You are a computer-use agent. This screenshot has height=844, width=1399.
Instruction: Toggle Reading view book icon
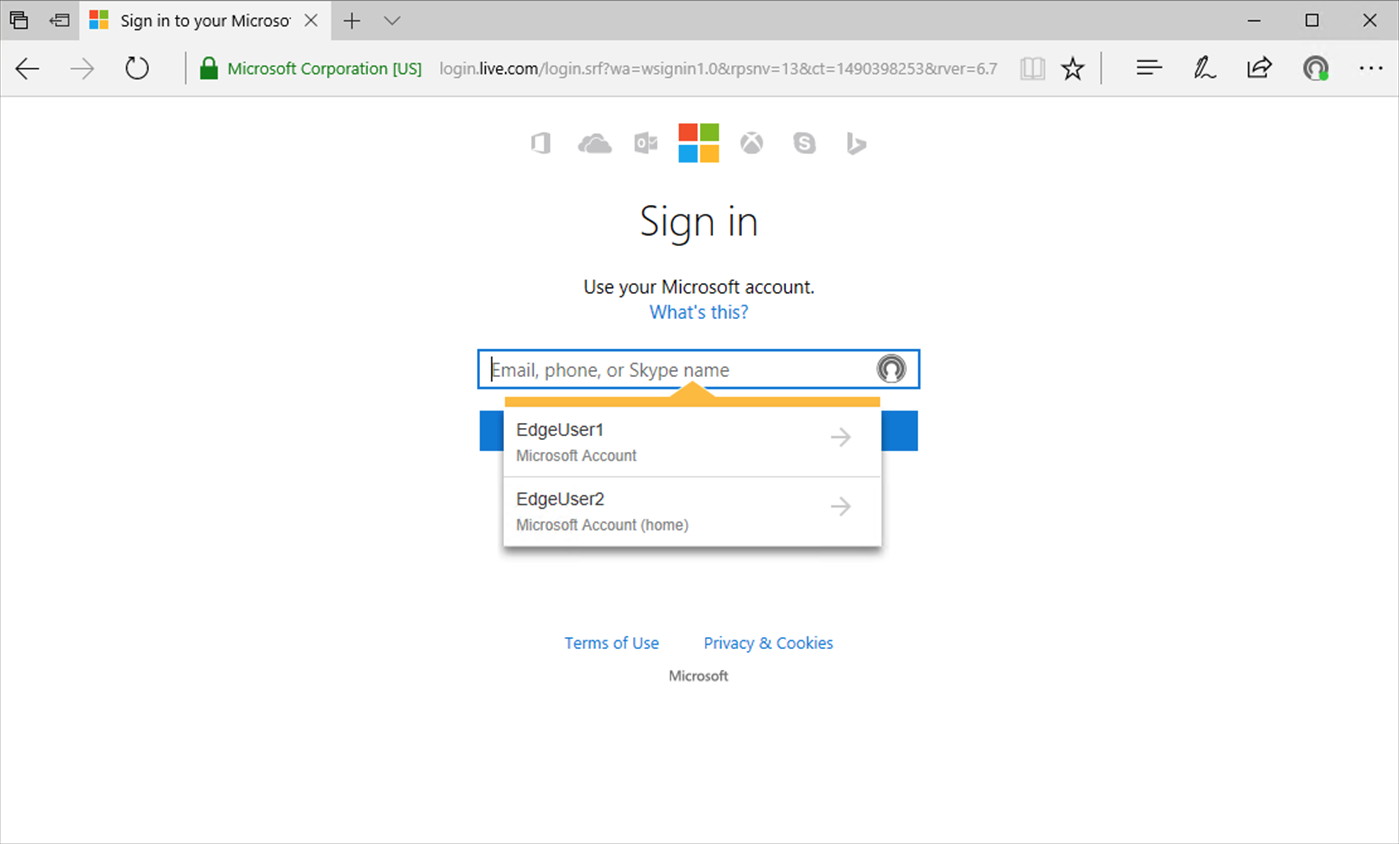click(1032, 68)
